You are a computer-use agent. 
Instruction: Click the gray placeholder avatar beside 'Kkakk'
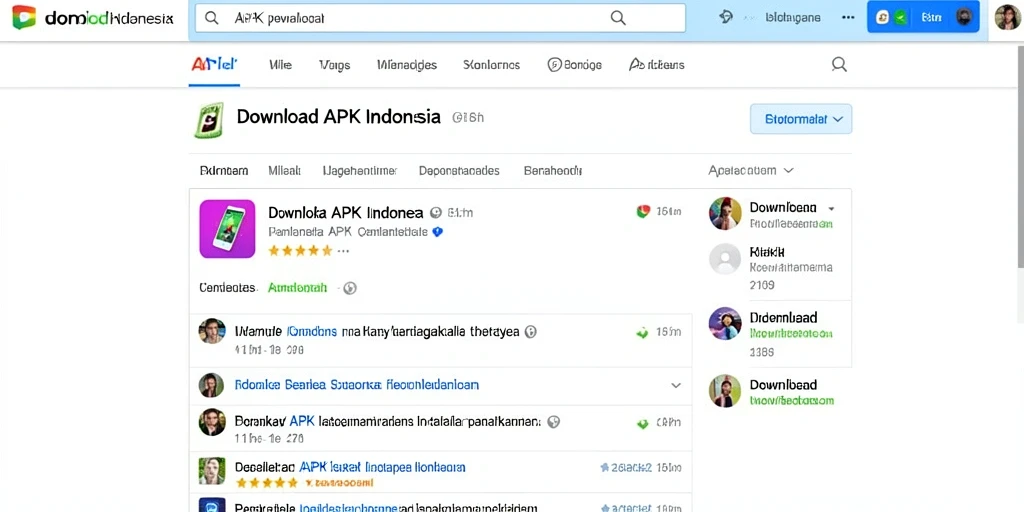click(x=725, y=259)
